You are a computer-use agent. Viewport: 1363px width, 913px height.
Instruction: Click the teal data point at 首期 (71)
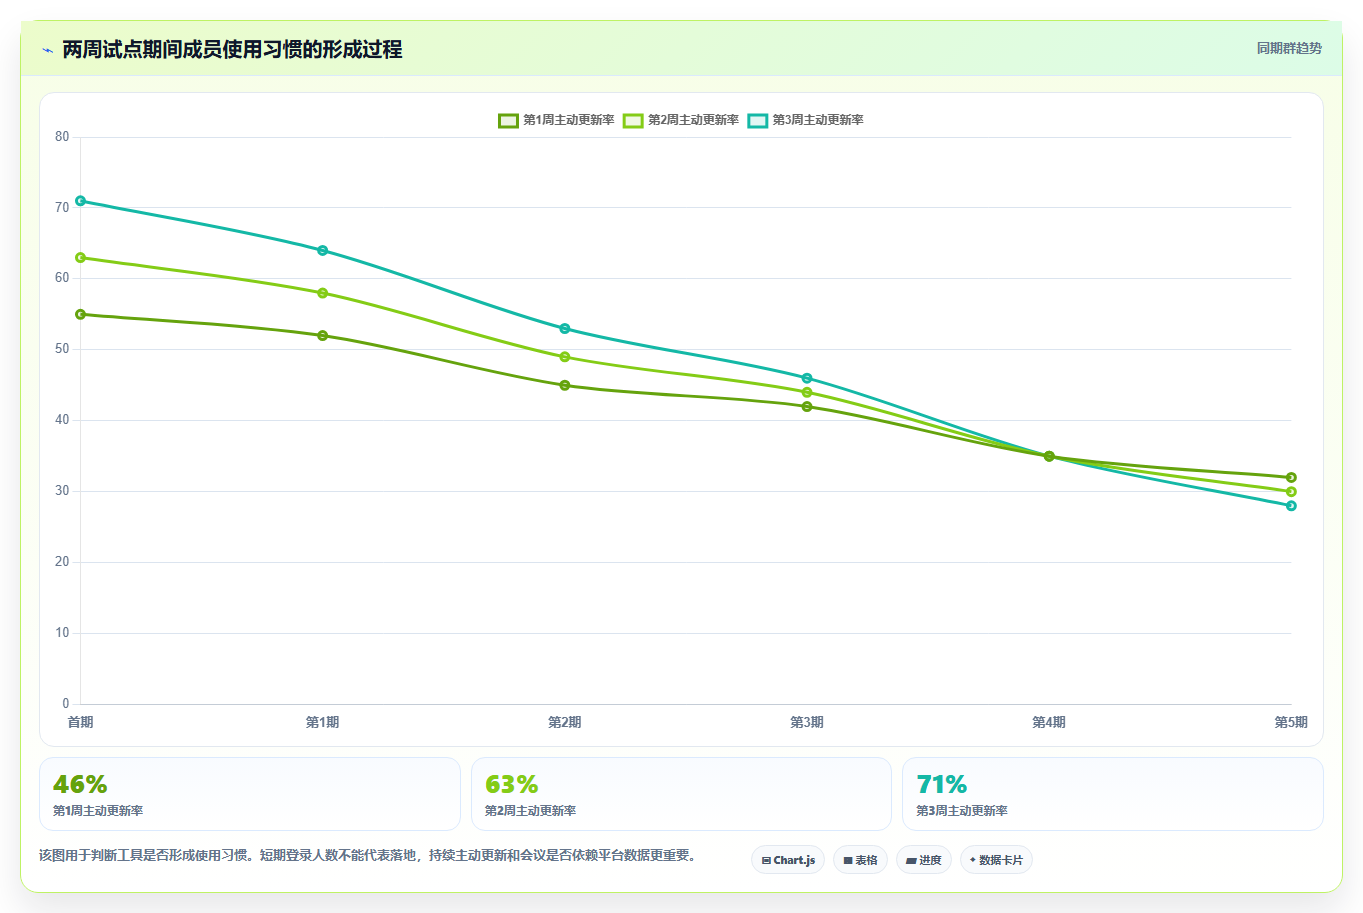81,201
